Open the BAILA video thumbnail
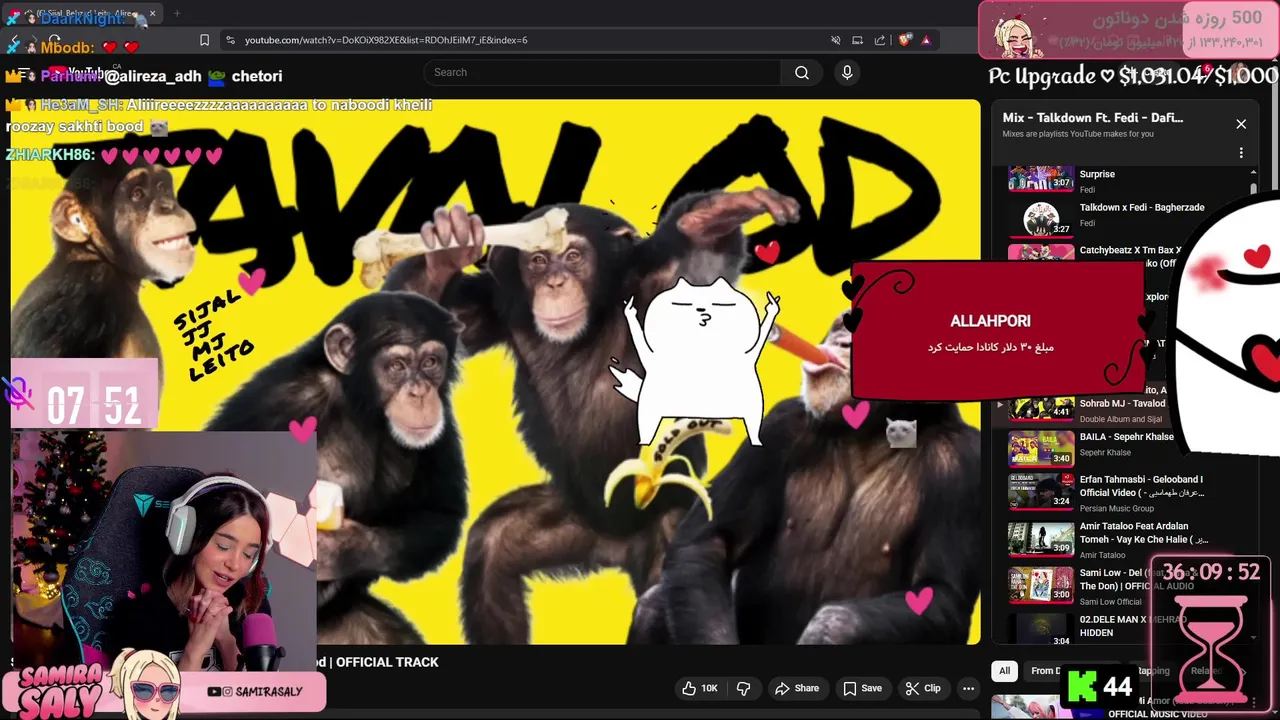The image size is (1280, 720). (x=1041, y=449)
